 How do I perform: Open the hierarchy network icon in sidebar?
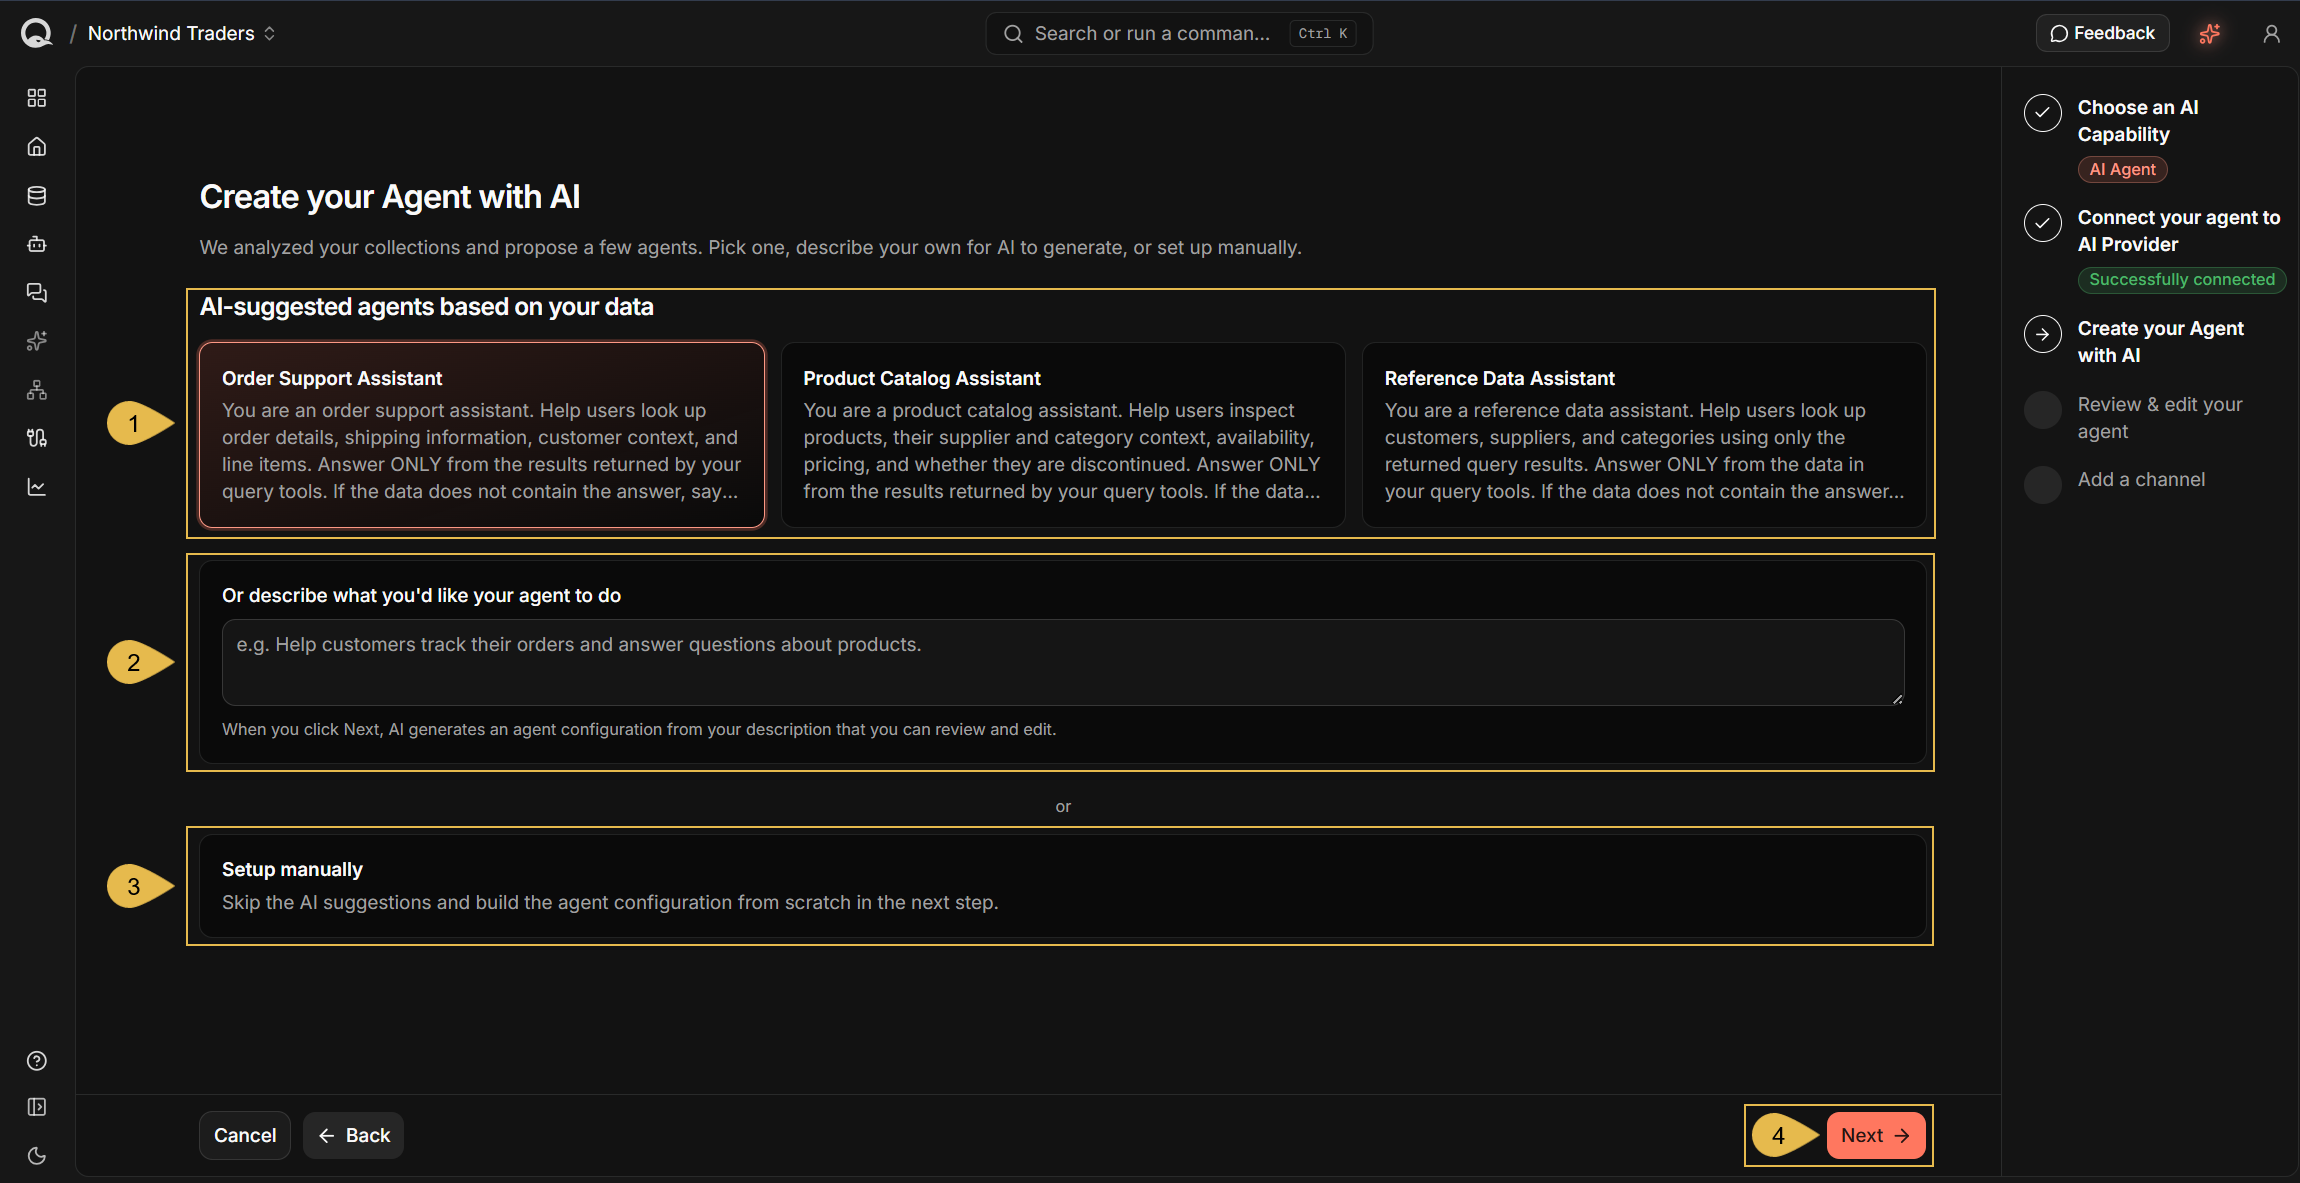pyautogui.click(x=37, y=390)
